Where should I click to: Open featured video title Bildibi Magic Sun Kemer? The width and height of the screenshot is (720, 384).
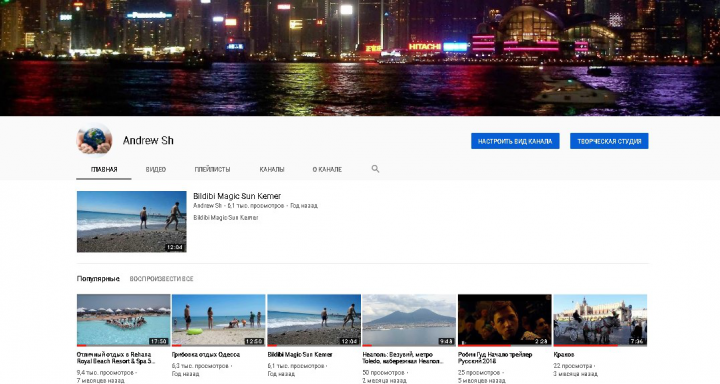pos(237,196)
